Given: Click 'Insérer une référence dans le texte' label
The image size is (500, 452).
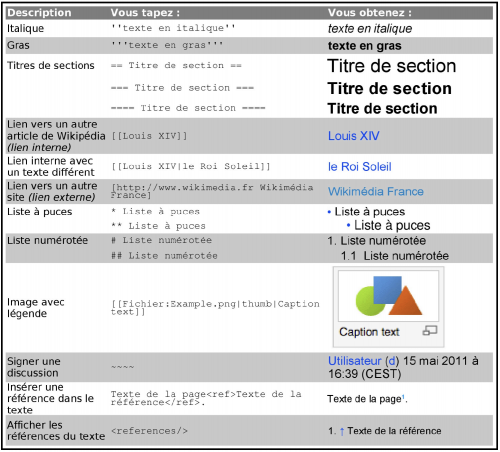Looking at the screenshot, I should [50, 399].
